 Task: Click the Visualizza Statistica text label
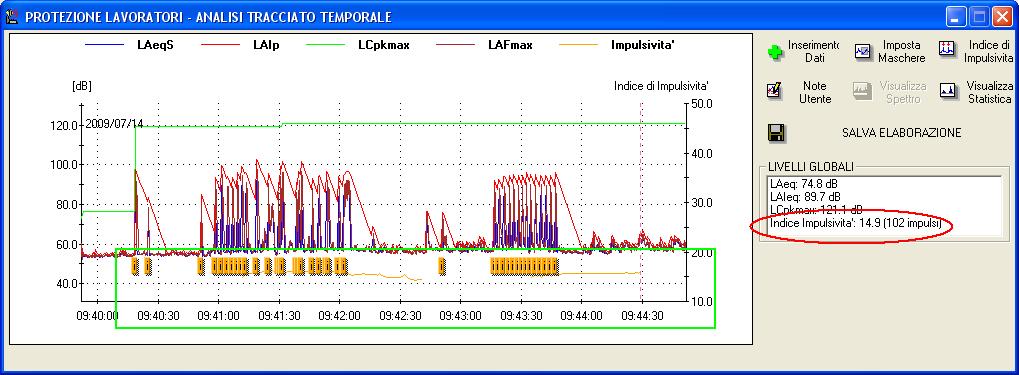point(989,92)
